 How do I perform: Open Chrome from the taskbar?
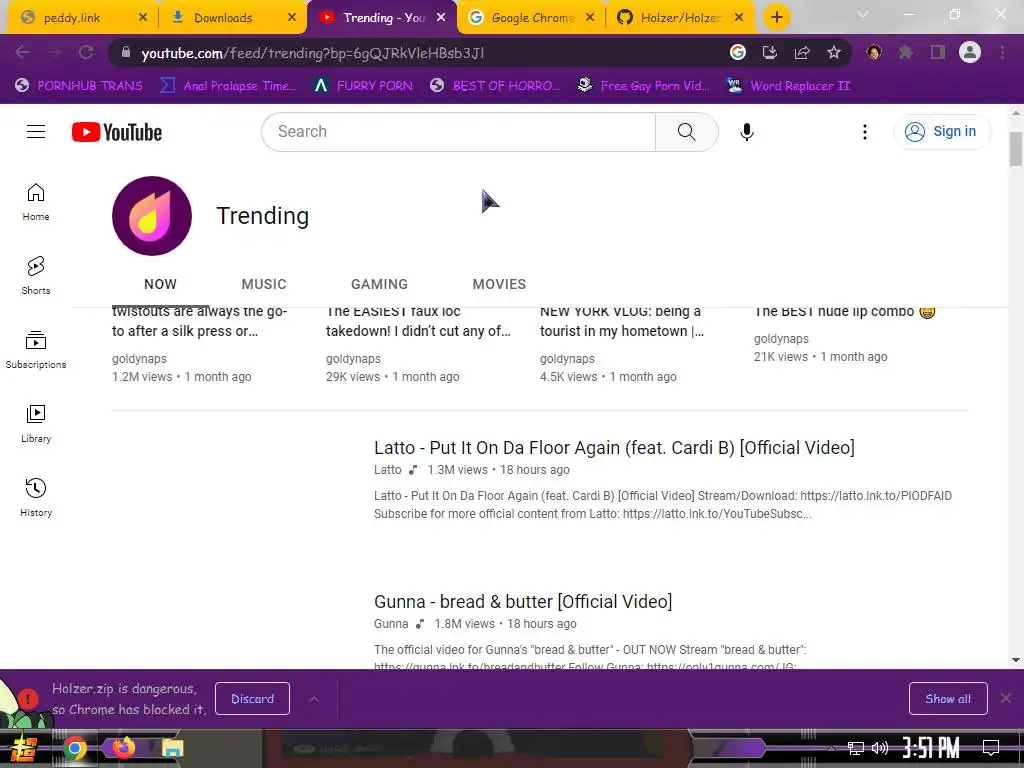75,748
